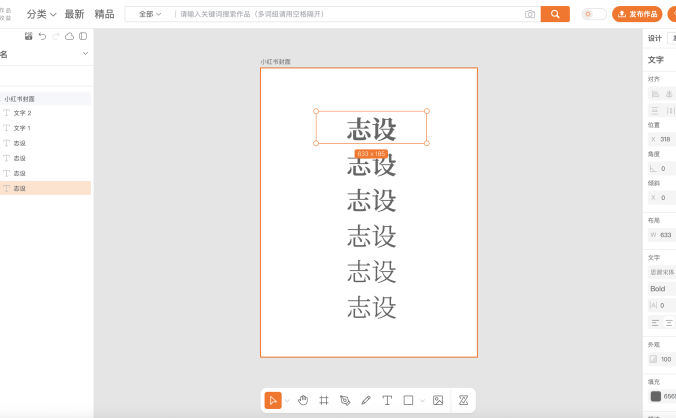Select the frame (artboard) tool
This screenshot has width=676, height=418.
[324, 400]
